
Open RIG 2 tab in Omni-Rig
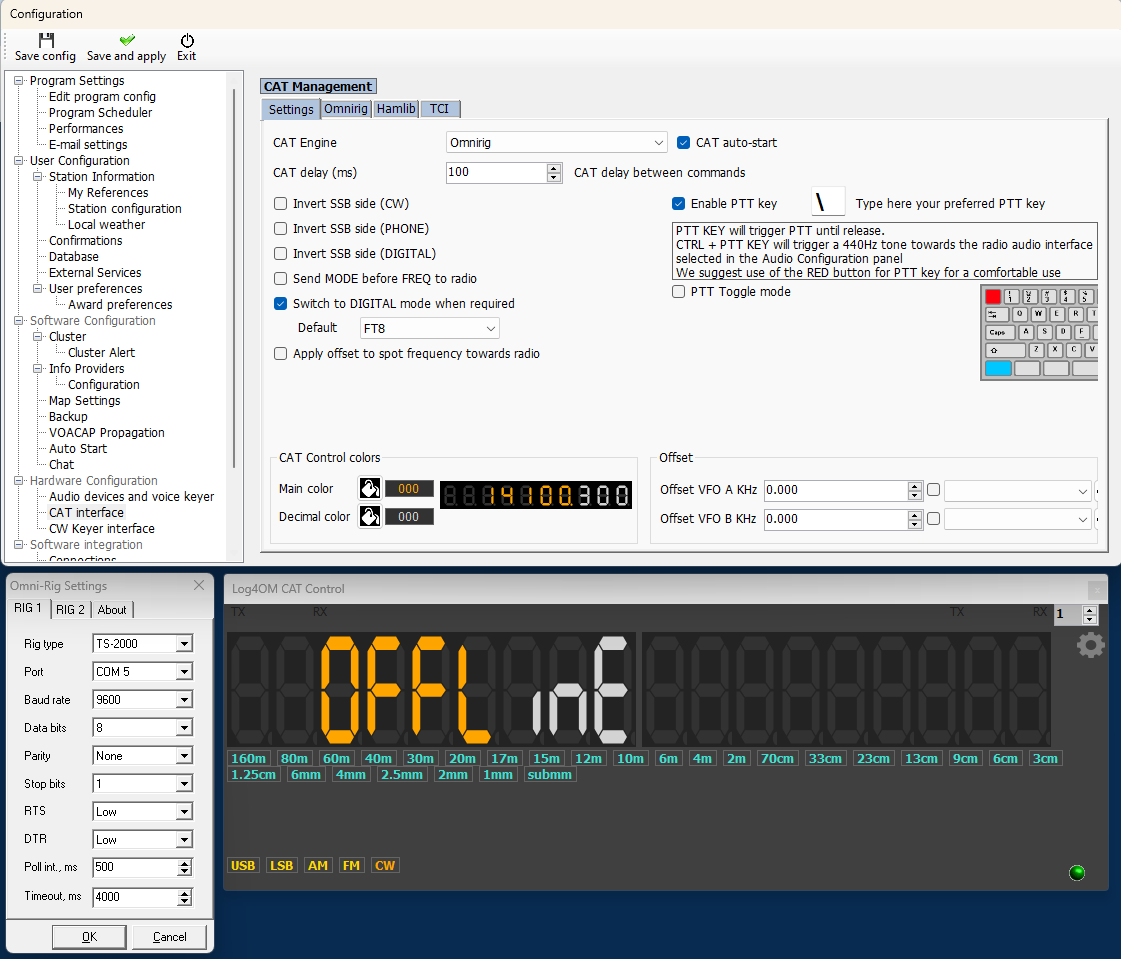[70, 609]
